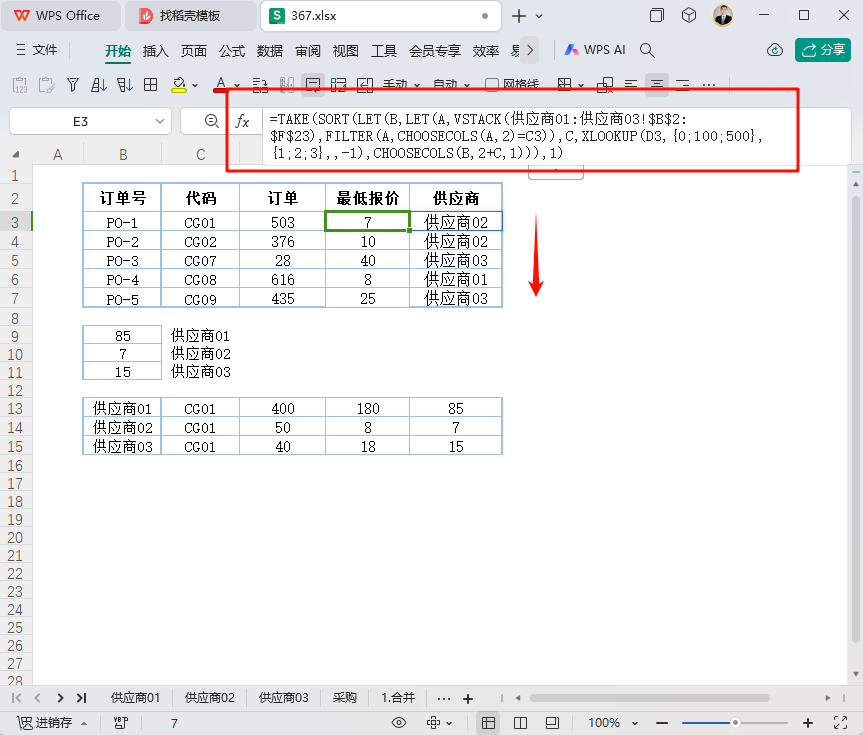
Task: Click the cloud sync status icon
Action: [x=775, y=50]
